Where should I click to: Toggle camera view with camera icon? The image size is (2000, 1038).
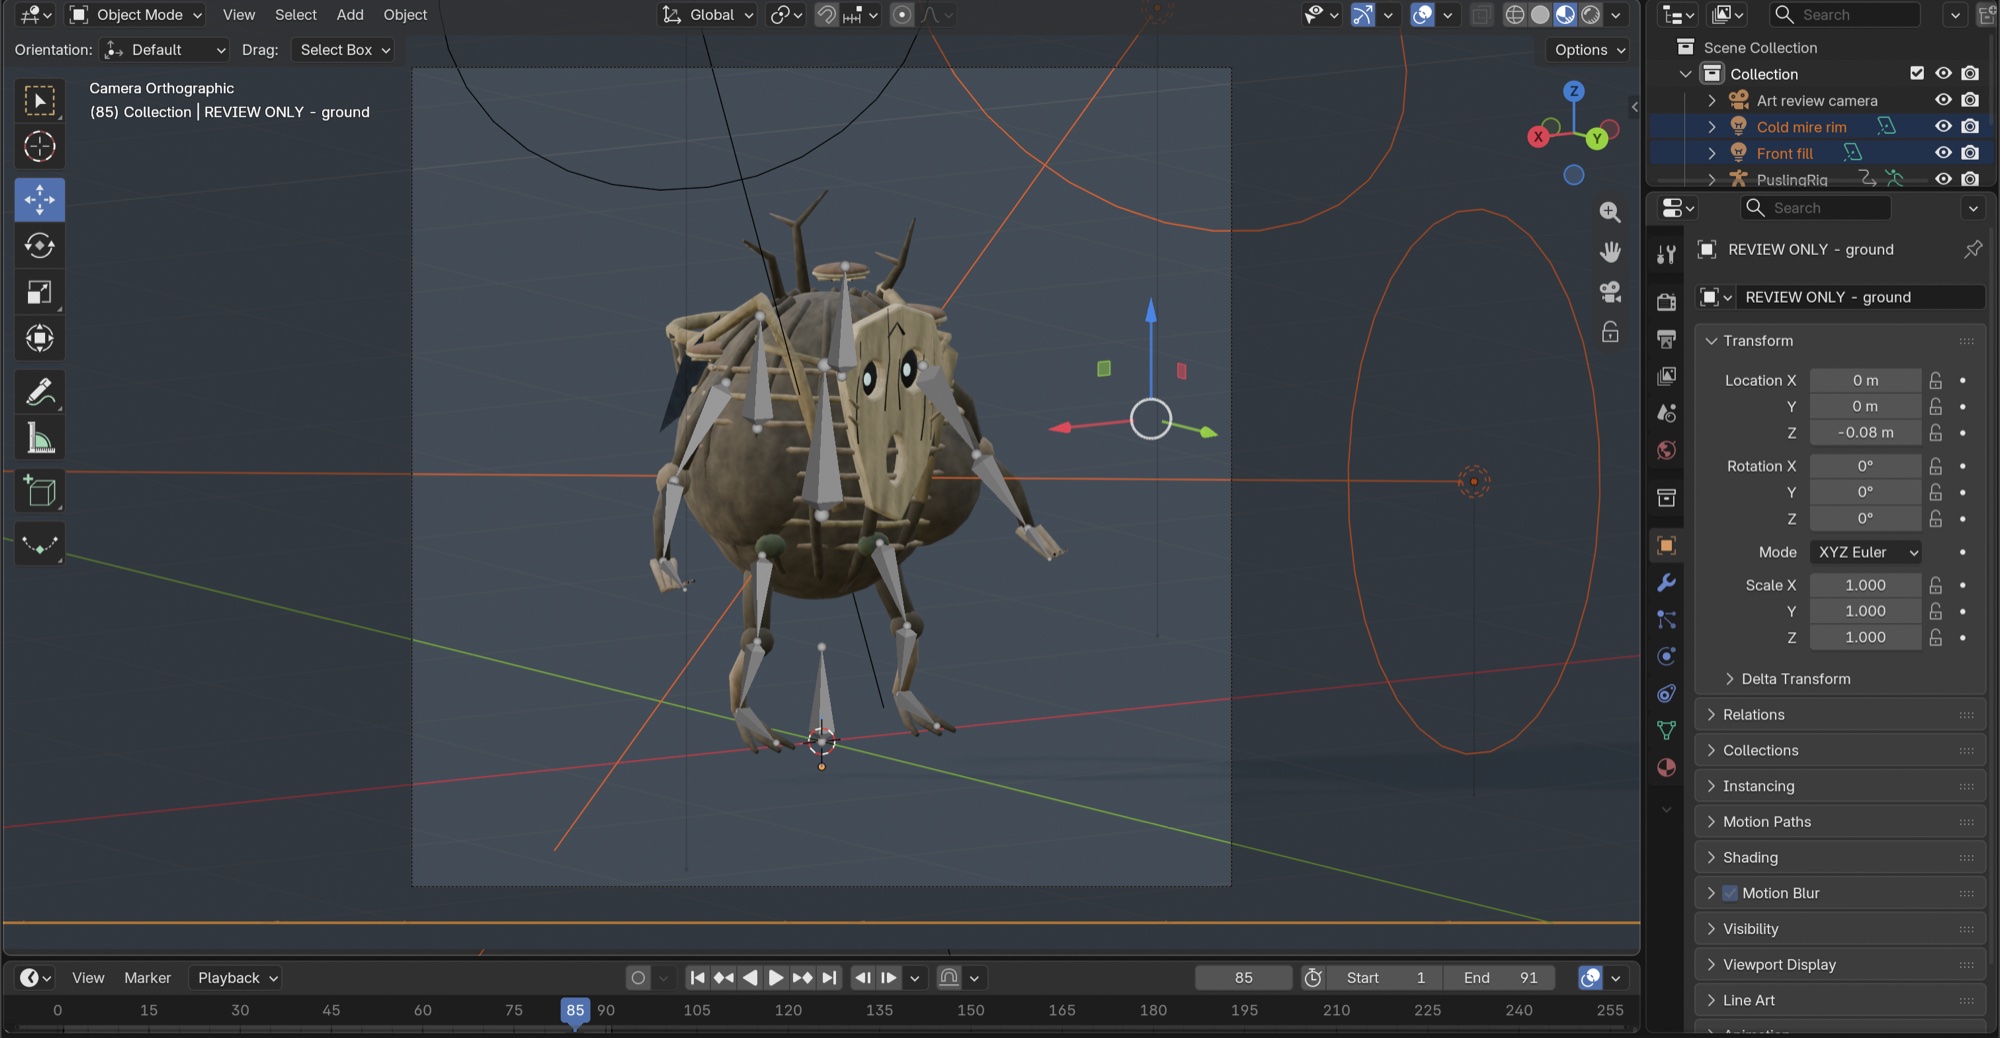(1610, 292)
